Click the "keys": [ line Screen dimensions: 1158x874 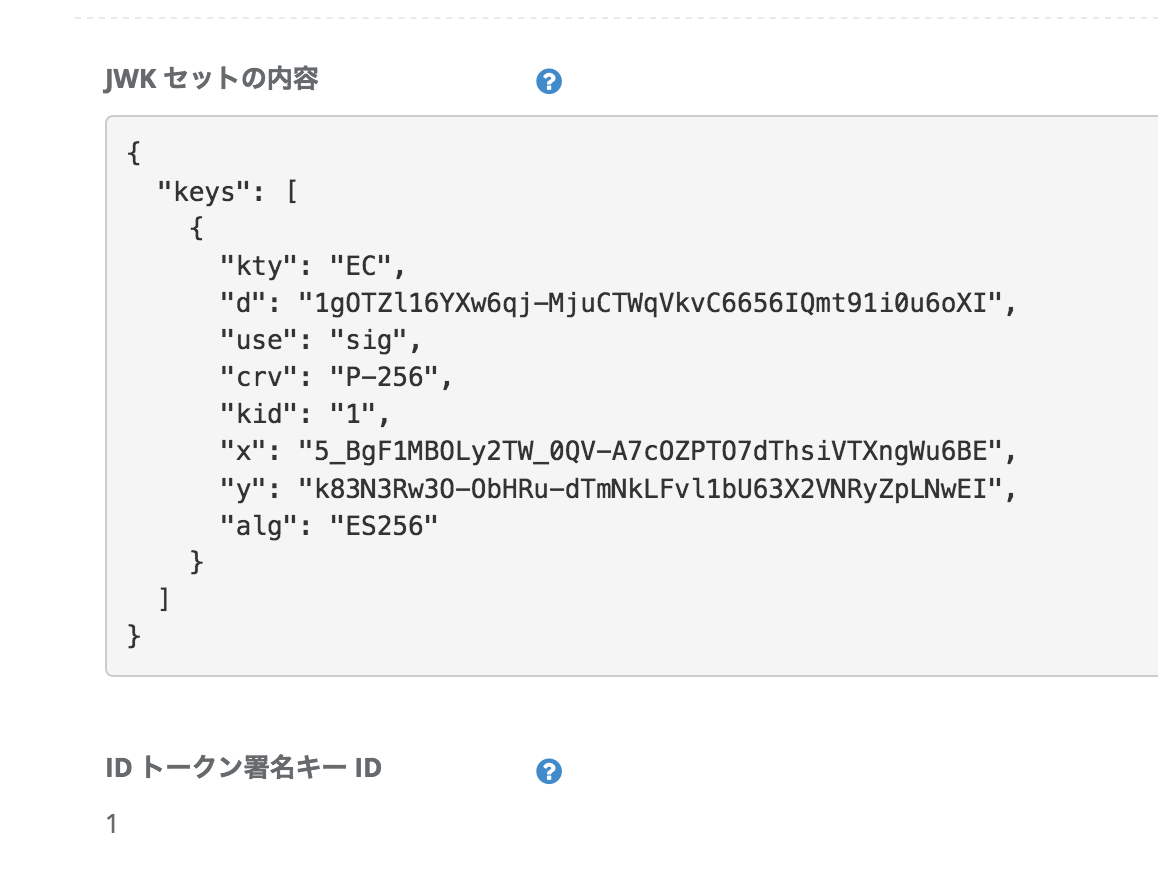pos(228,192)
